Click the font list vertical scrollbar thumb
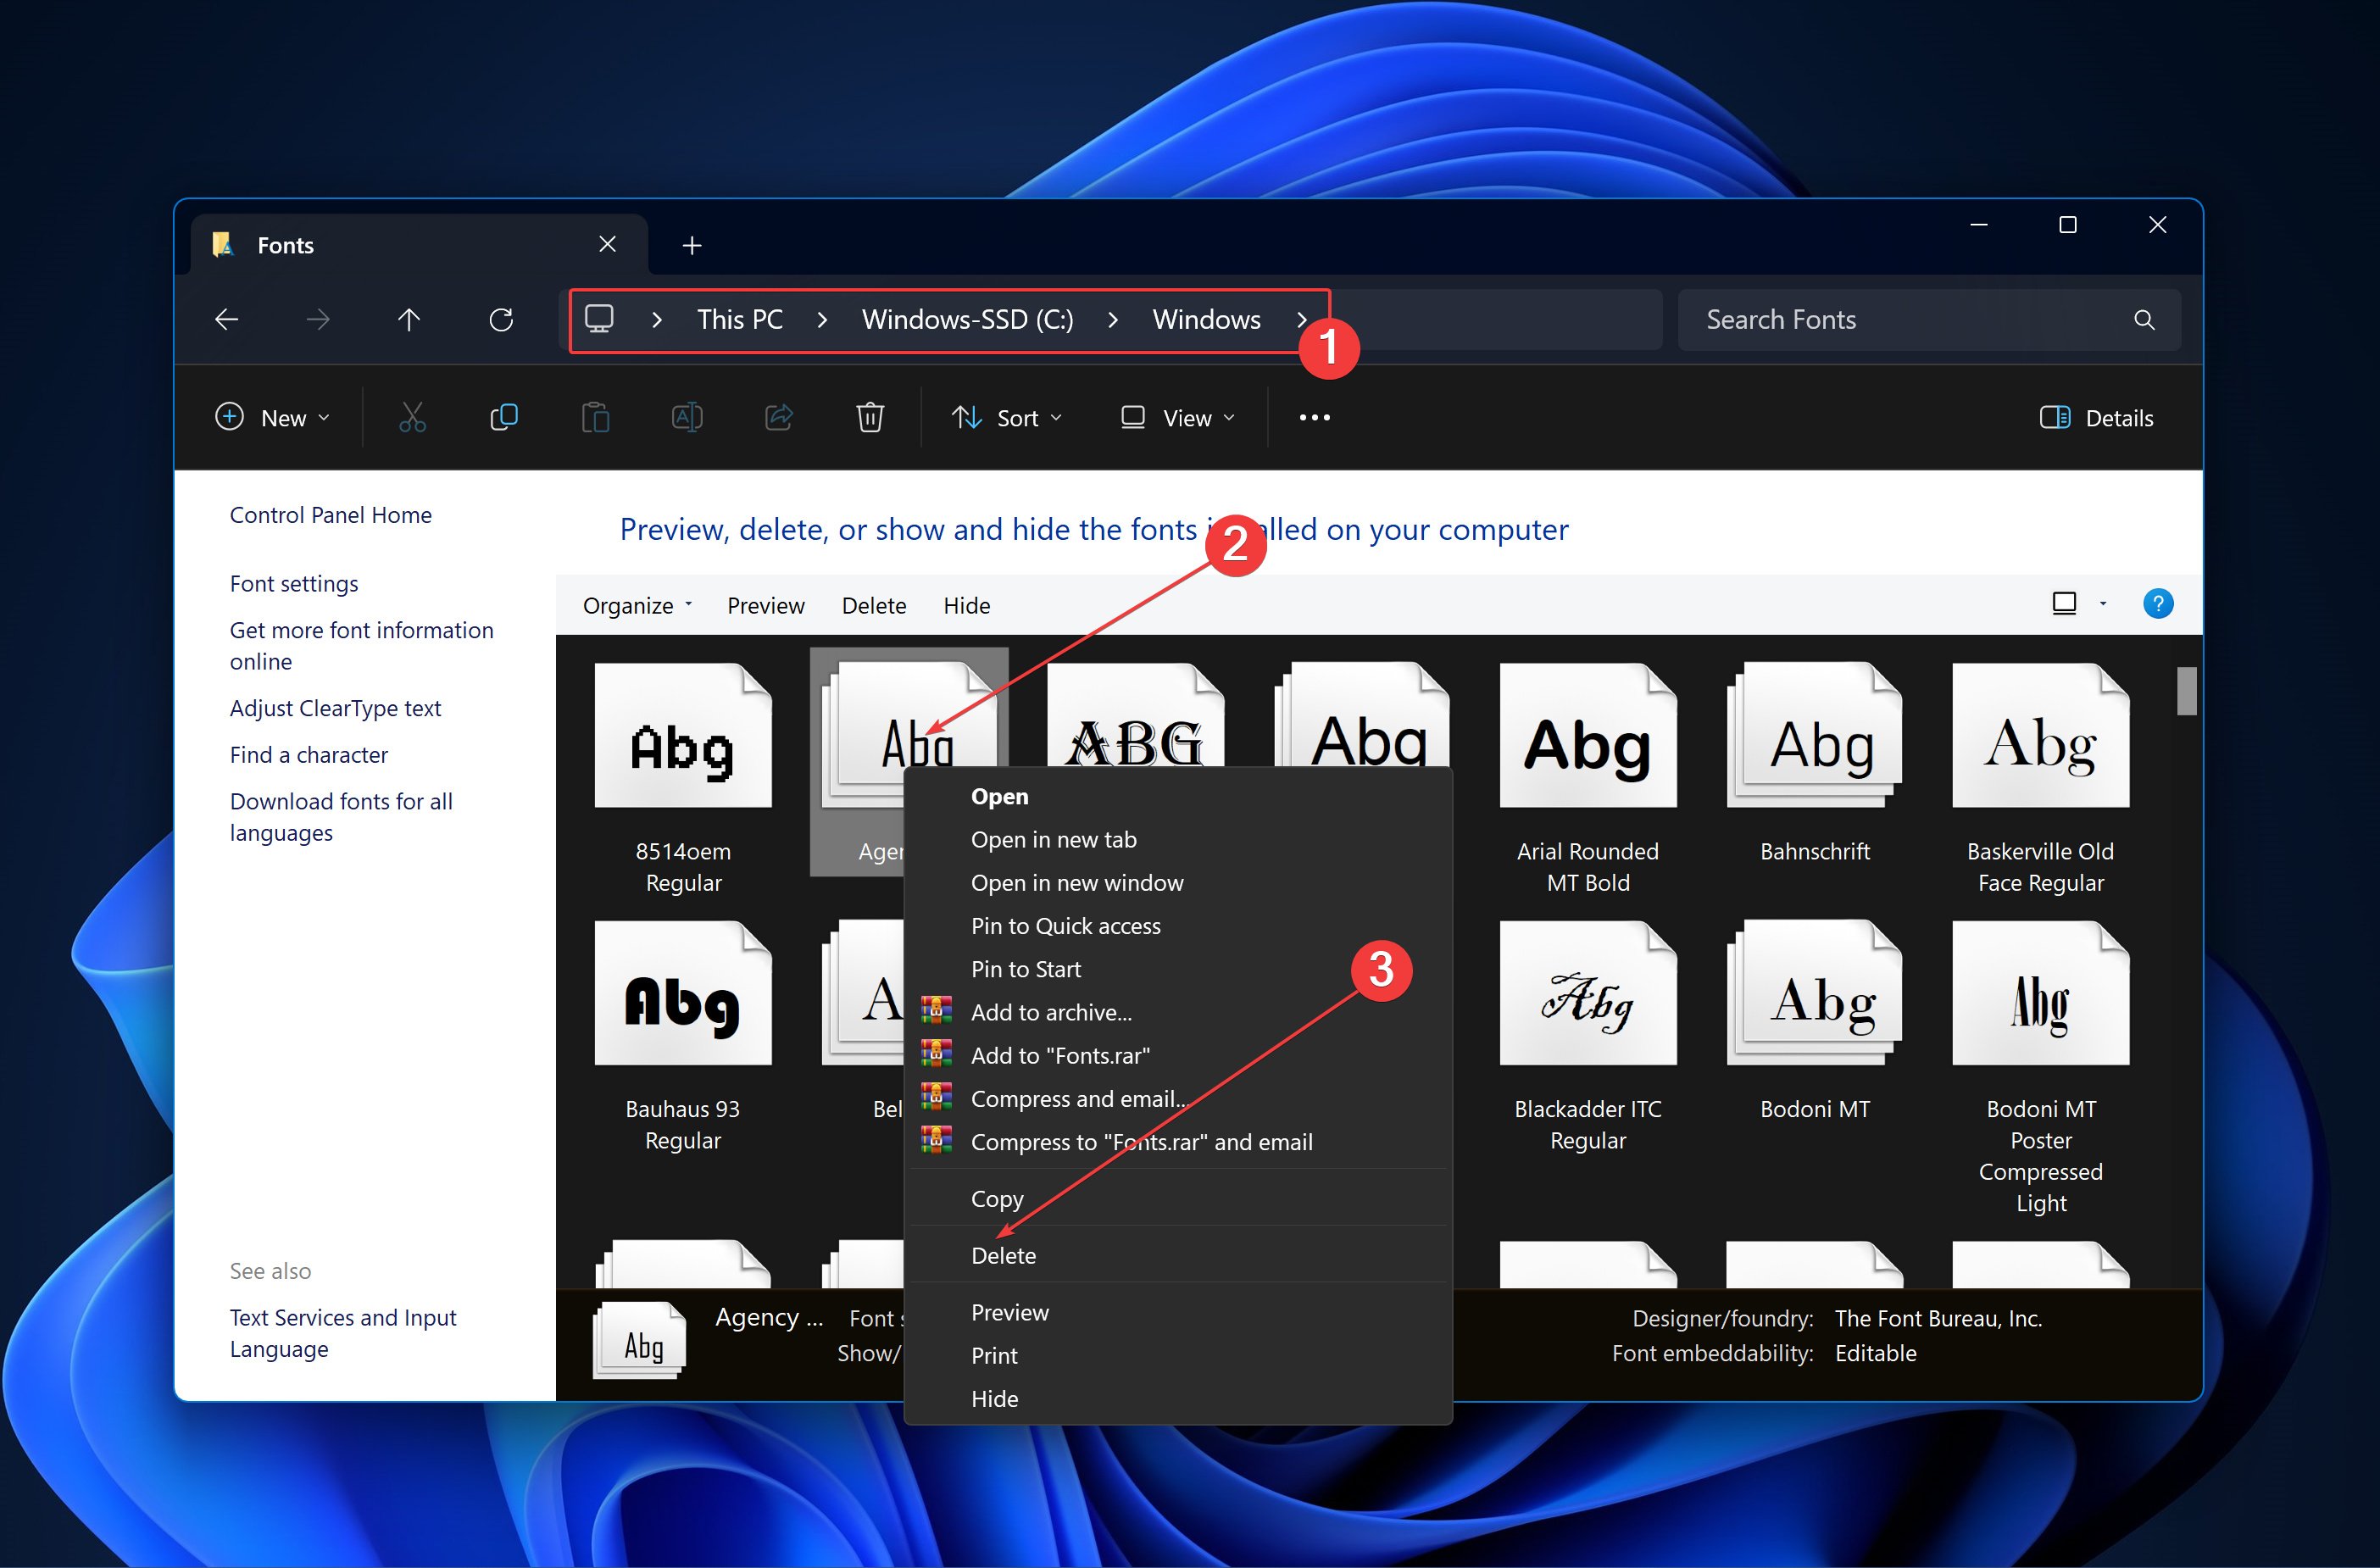Image resolution: width=2380 pixels, height=1568 pixels. coord(2186,690)
